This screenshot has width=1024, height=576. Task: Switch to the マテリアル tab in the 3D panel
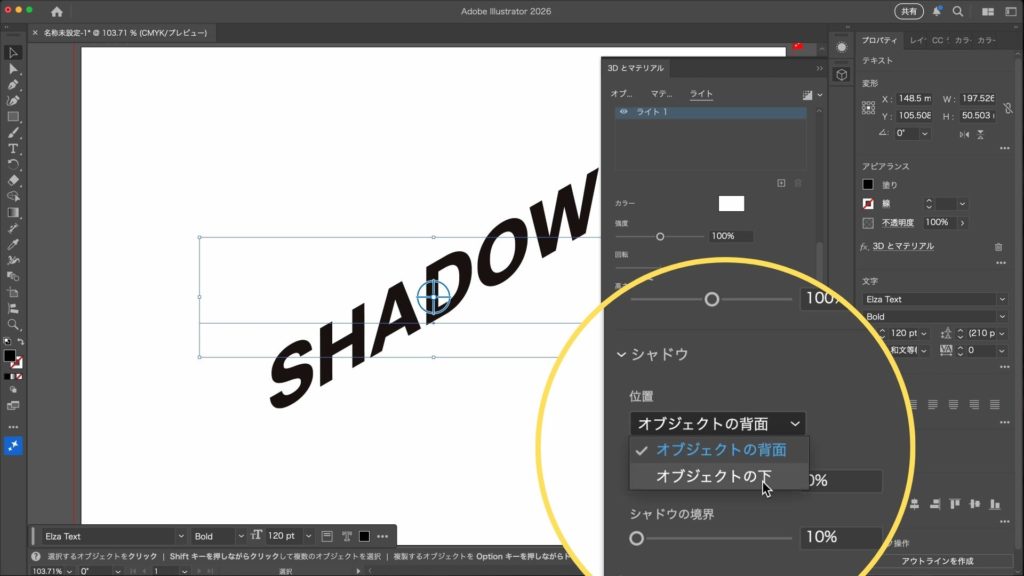coord(661,94)
